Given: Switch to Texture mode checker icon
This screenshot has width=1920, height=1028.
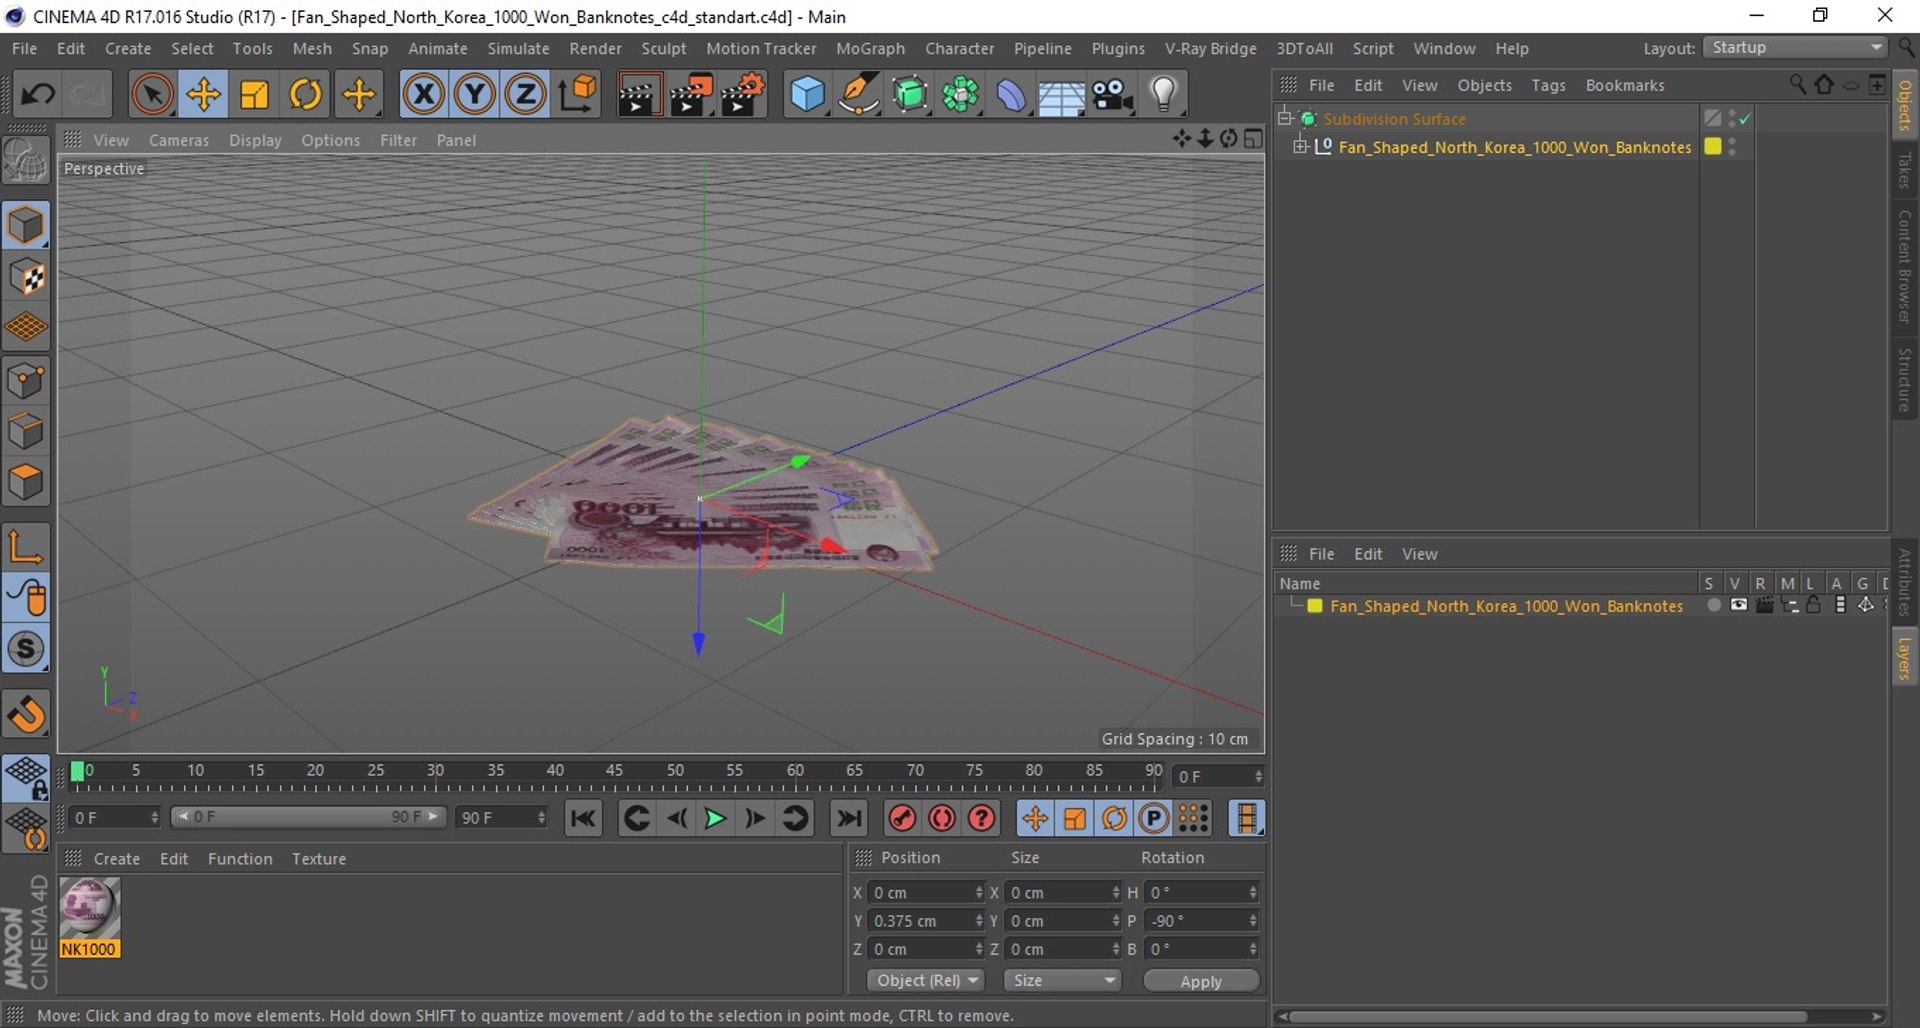Looking at the screenshot, I should click(26, 277).
